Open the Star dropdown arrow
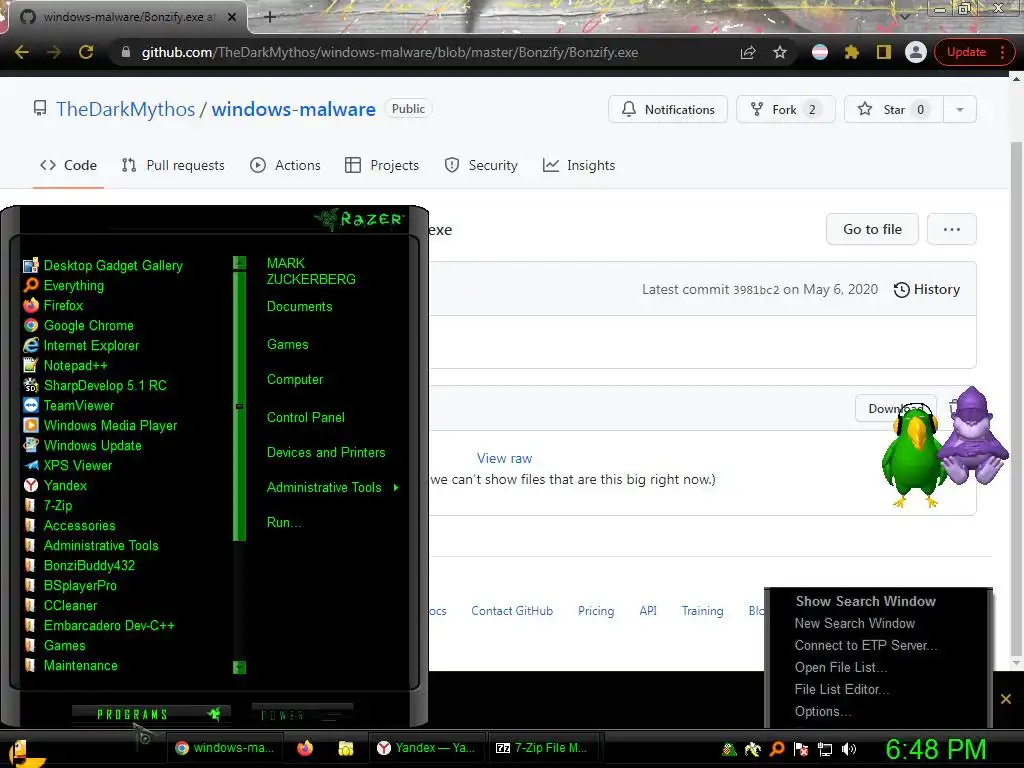 click(x=960, y=109)
